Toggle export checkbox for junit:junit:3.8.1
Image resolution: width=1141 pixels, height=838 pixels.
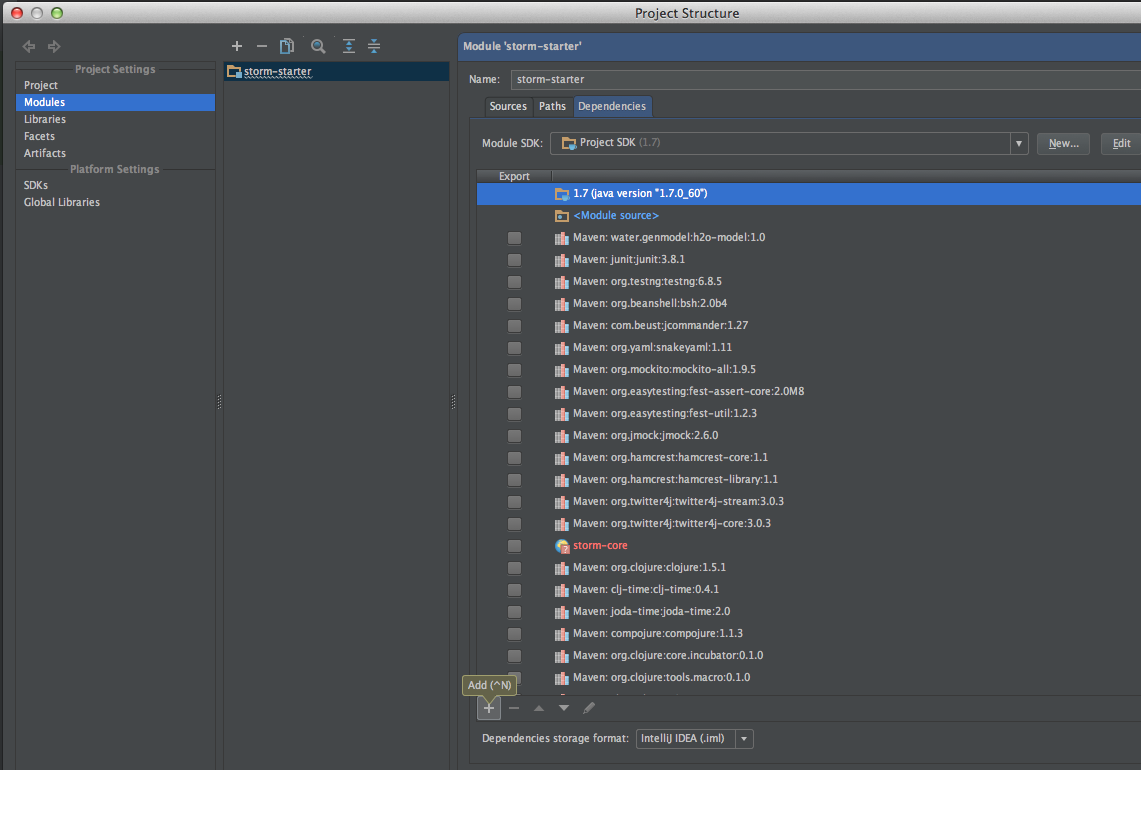coord(514,260)
